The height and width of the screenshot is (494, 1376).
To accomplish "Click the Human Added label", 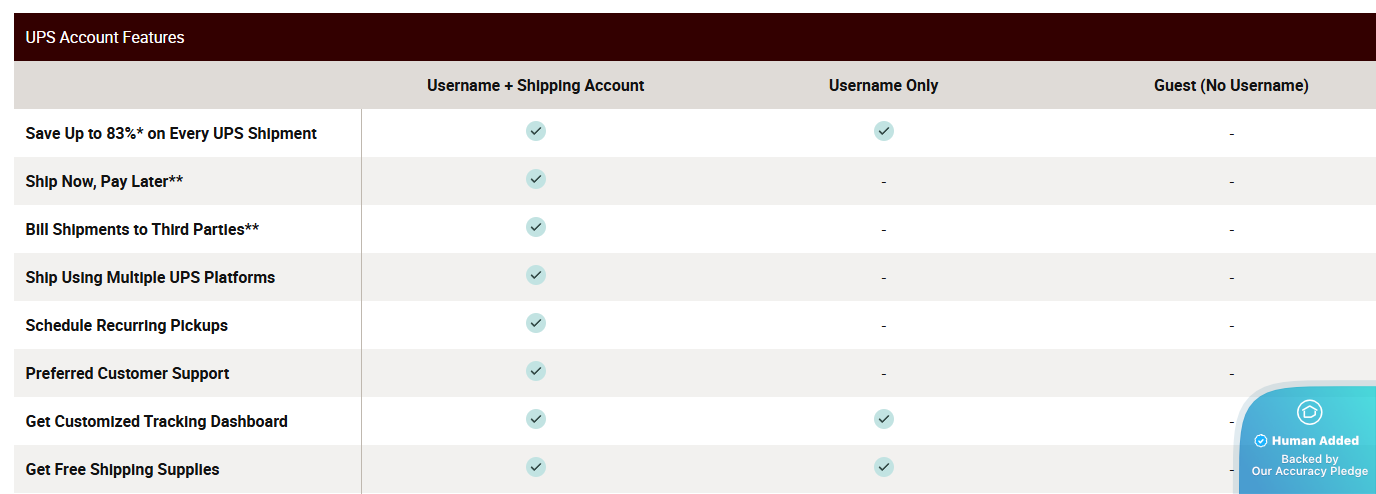I will (1314, 441).
